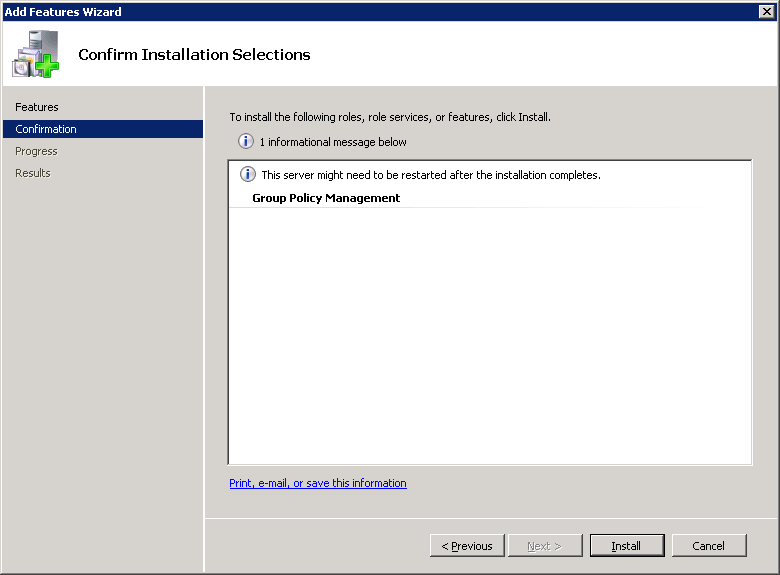Image resolution: width=780 pixels, height=575 pixels.
Task: Select the Features step in sidebar
Action: point(37,107)
